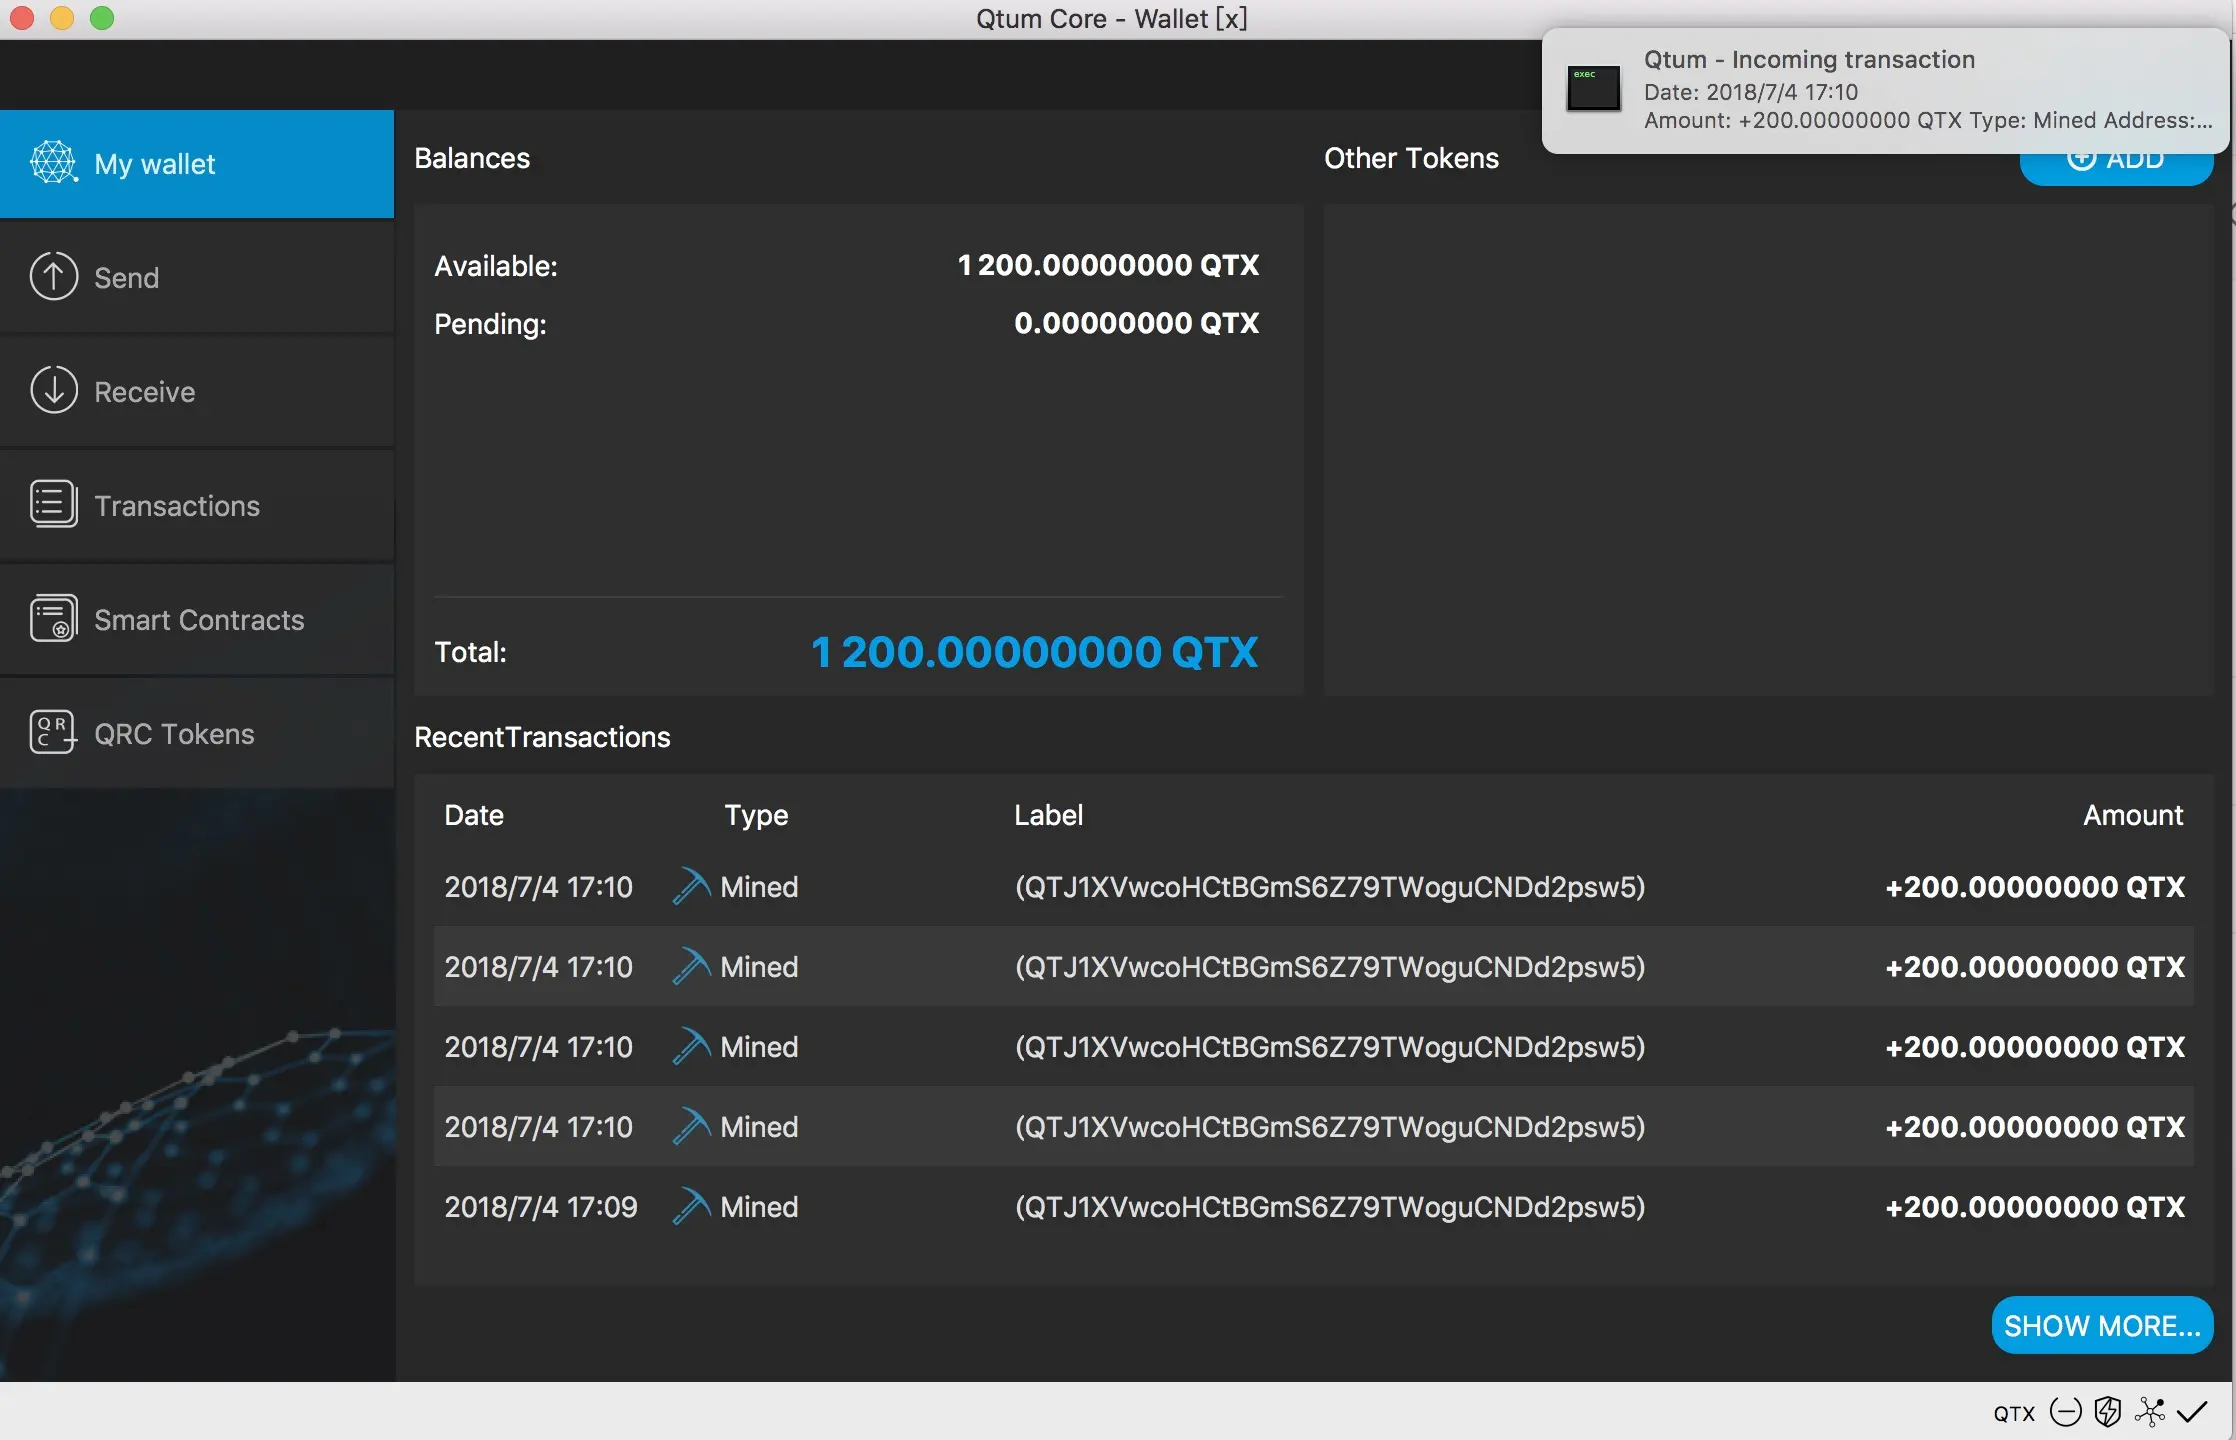Click the HD wallet shield icon
This screenshot has height=1440, width=2236.
[2107, 1412]
